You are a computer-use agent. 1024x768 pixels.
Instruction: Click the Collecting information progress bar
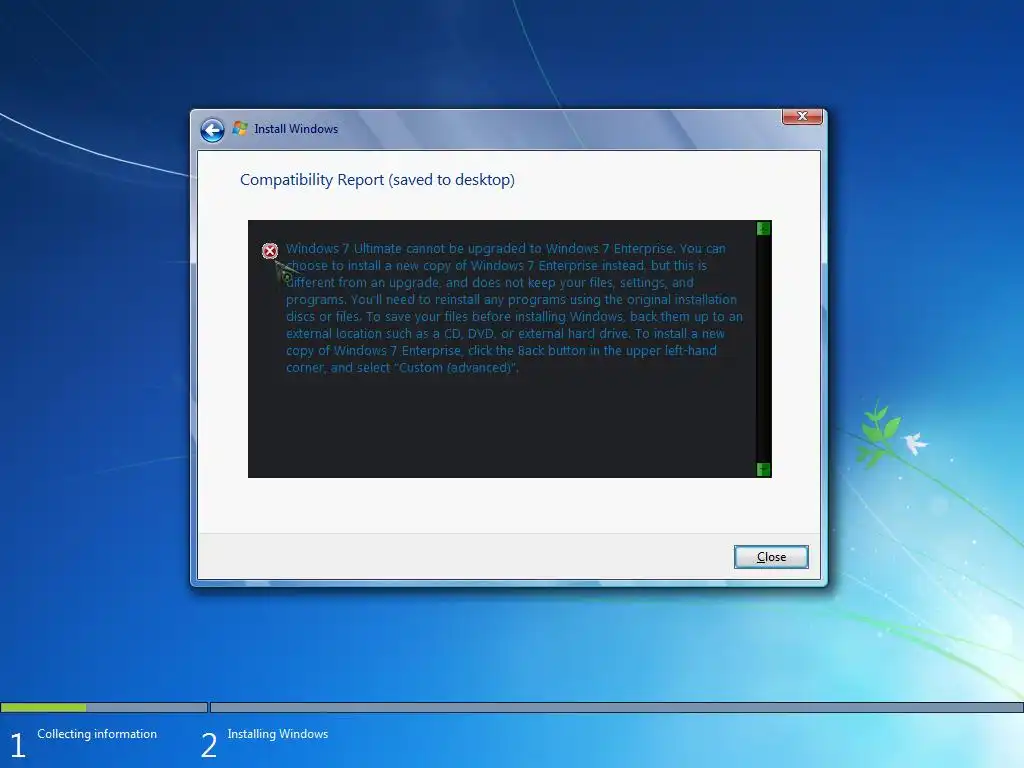tap(104, 707)
